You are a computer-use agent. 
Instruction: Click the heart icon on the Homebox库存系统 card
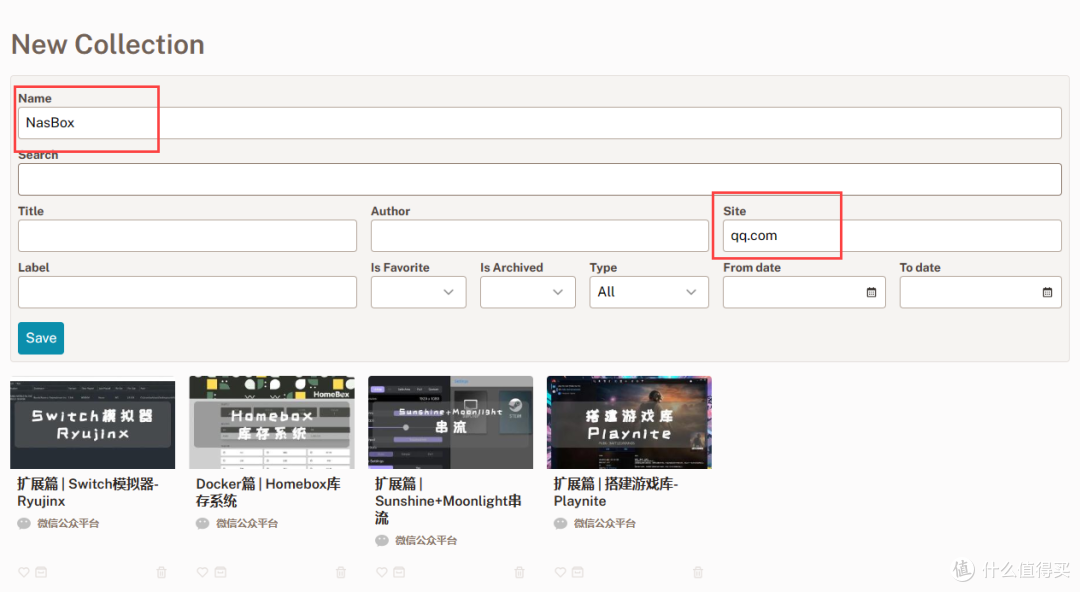coord(203,572)
